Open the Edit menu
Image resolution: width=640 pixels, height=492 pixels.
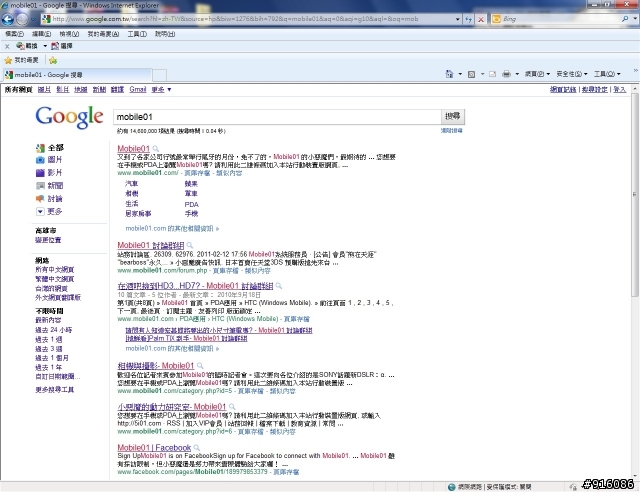click(41, 34)
